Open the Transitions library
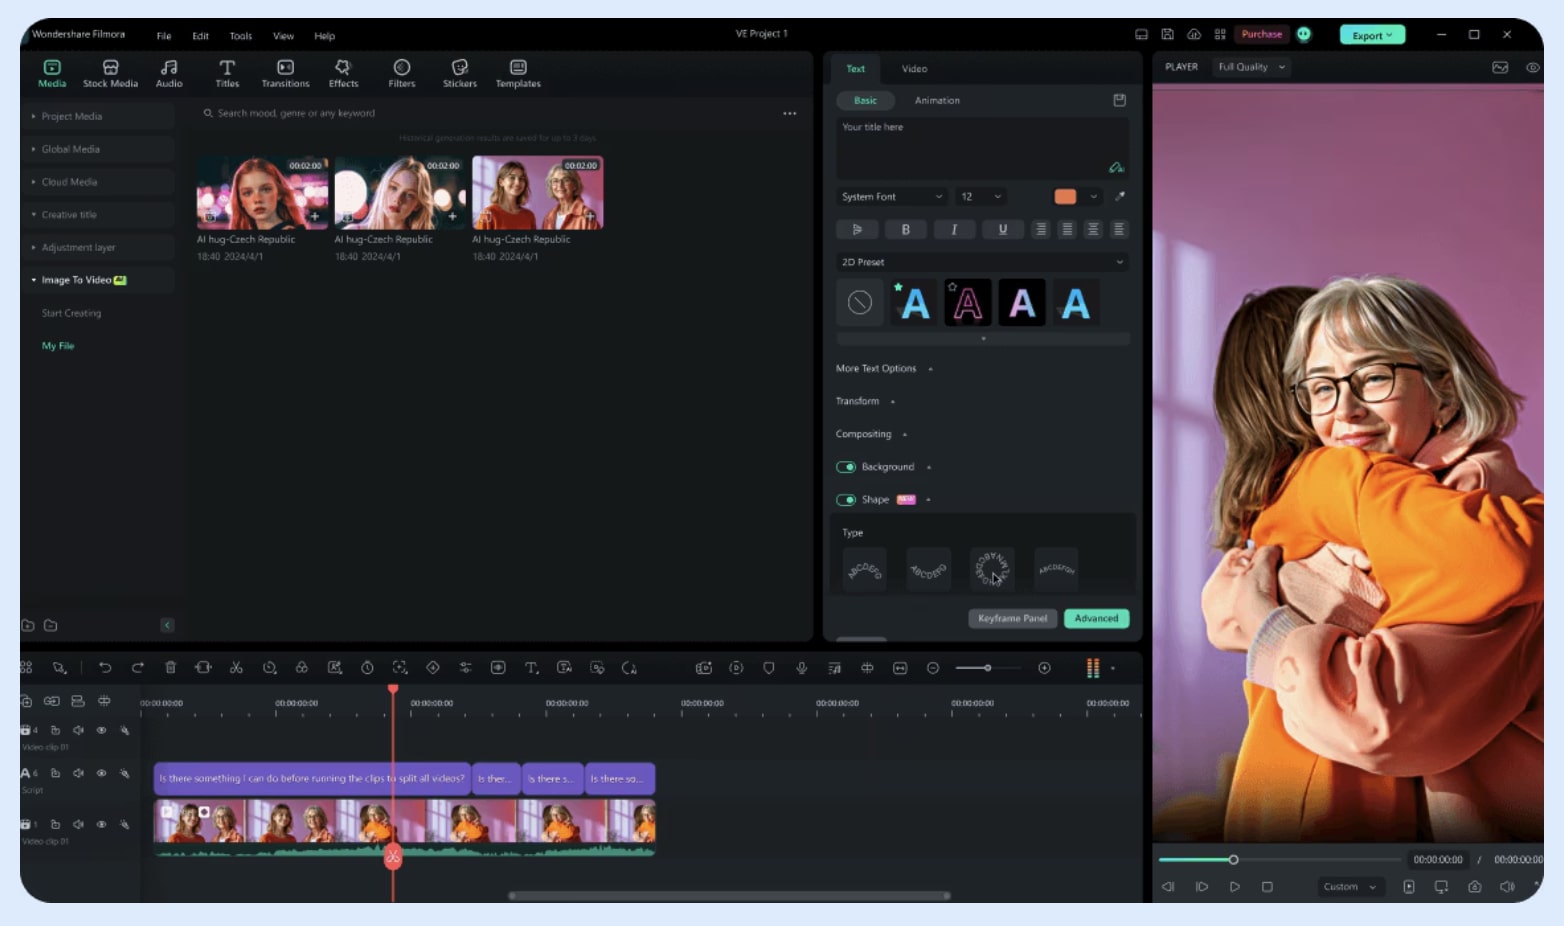This screenshot has height=926, width=1564. click(285, 73)
